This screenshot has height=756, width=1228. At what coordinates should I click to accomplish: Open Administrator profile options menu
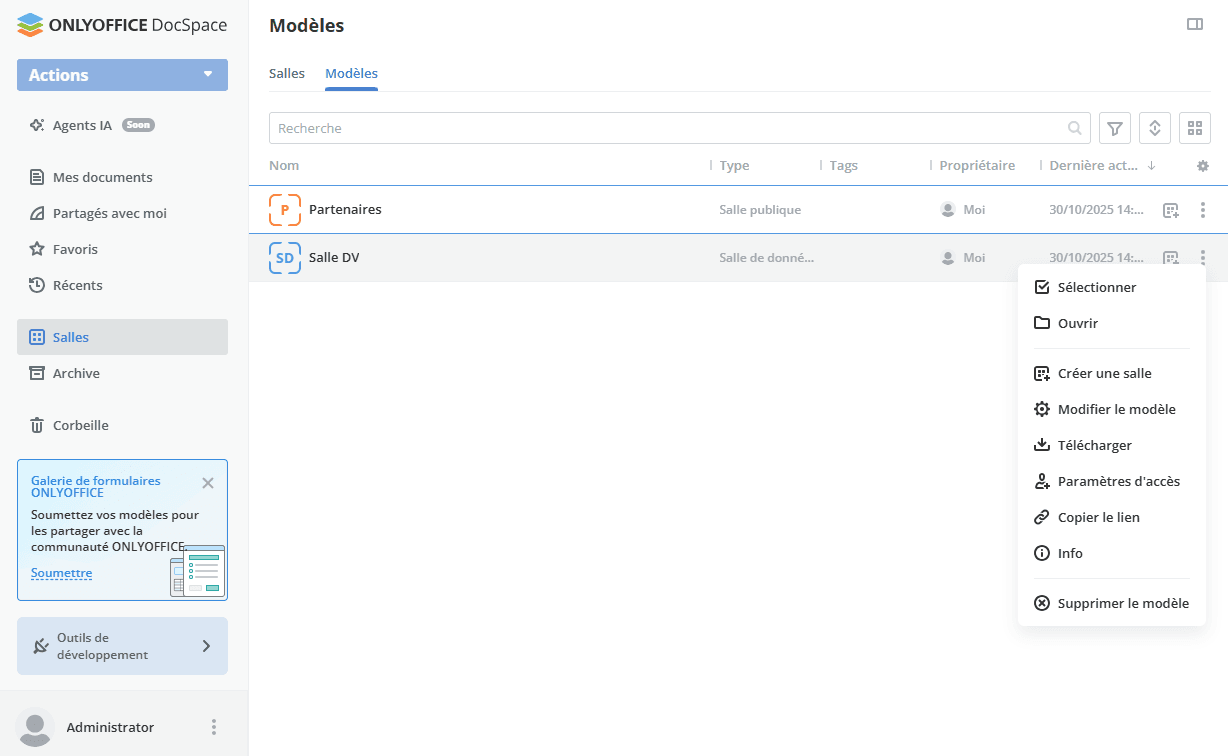[213, 727]
